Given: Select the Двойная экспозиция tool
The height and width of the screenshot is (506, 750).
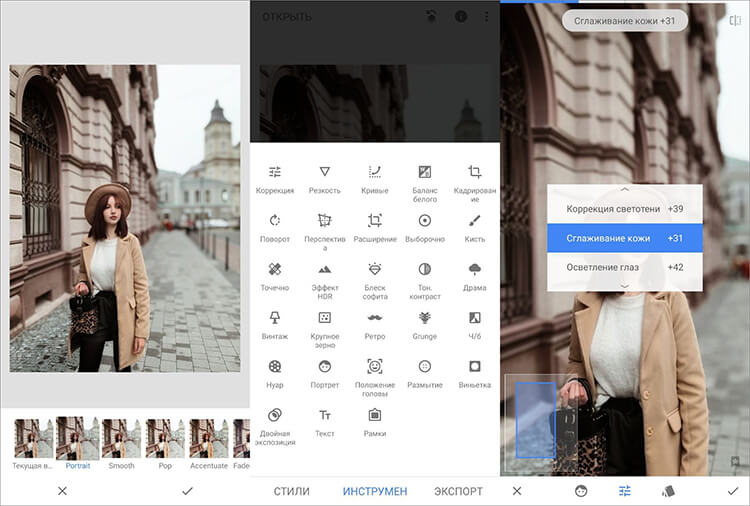Looking at the screenshot, I should [x=274, y=415].
